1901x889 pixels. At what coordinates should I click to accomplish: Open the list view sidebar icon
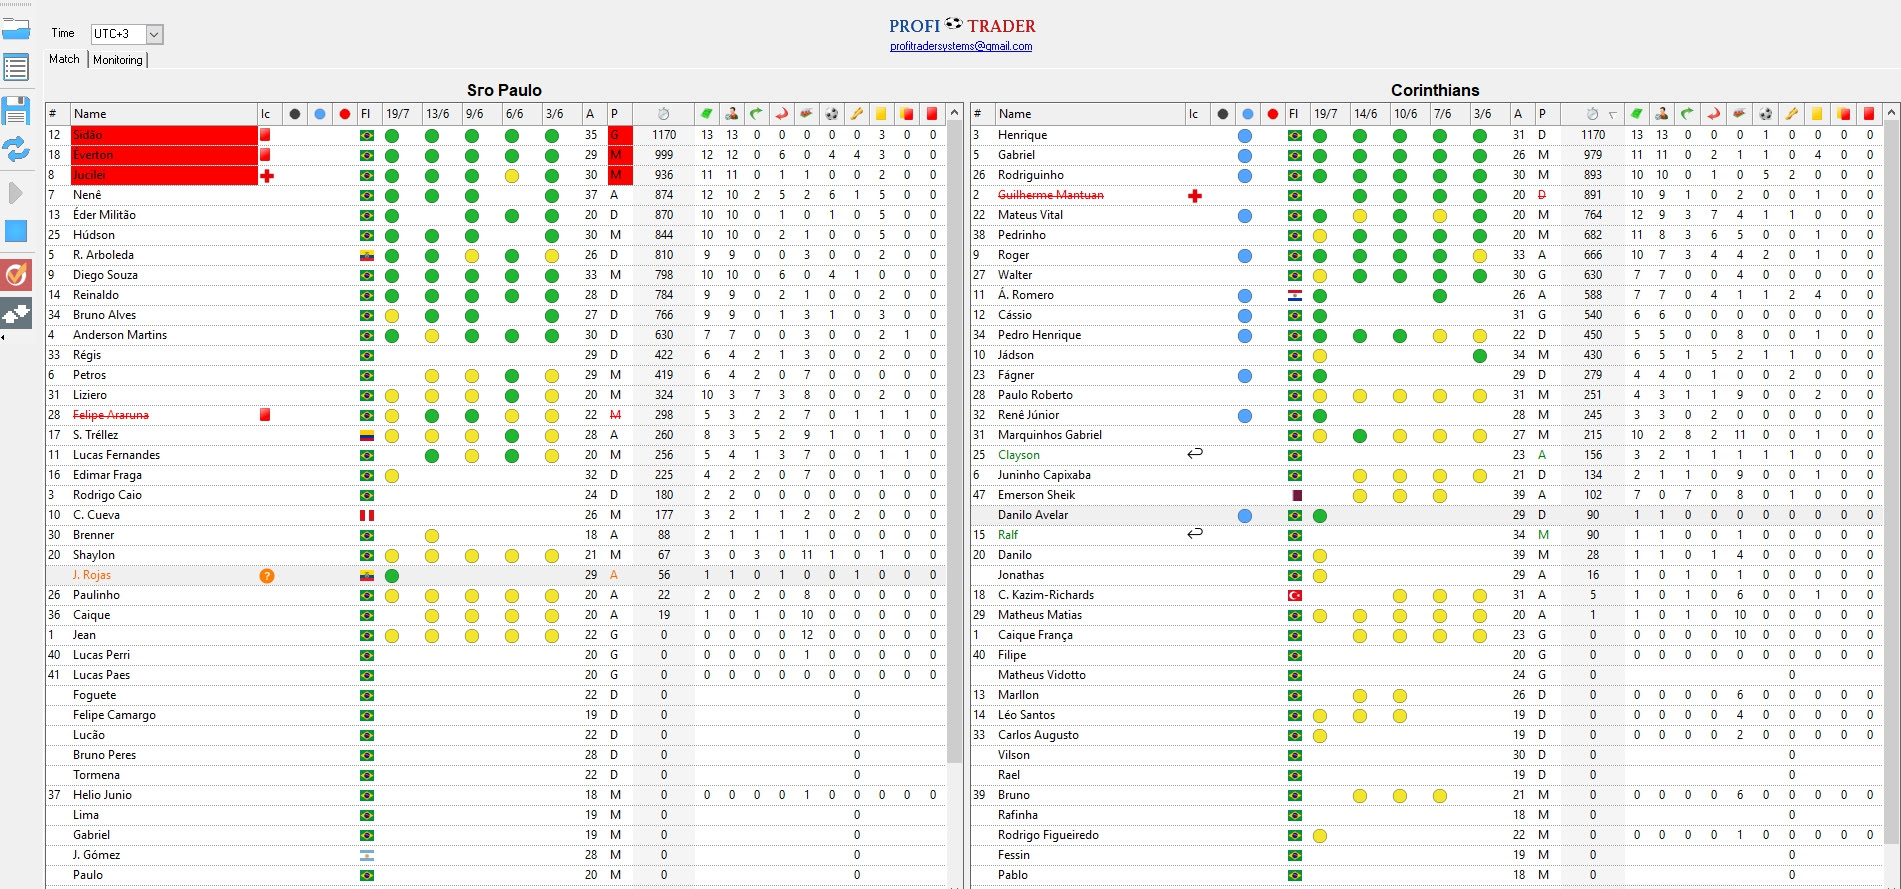point(16,68)
